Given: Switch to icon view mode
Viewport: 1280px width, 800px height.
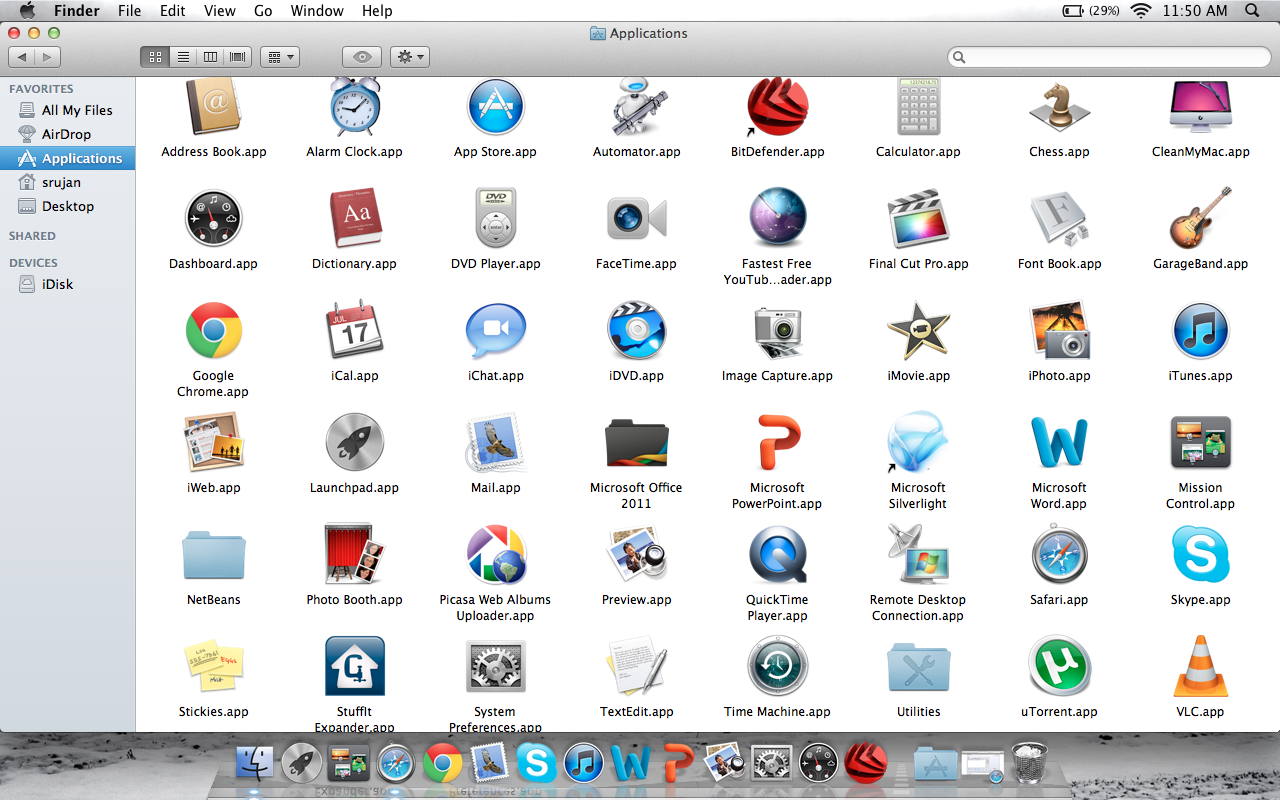Looking at the screenshot, I should (155, 57).
